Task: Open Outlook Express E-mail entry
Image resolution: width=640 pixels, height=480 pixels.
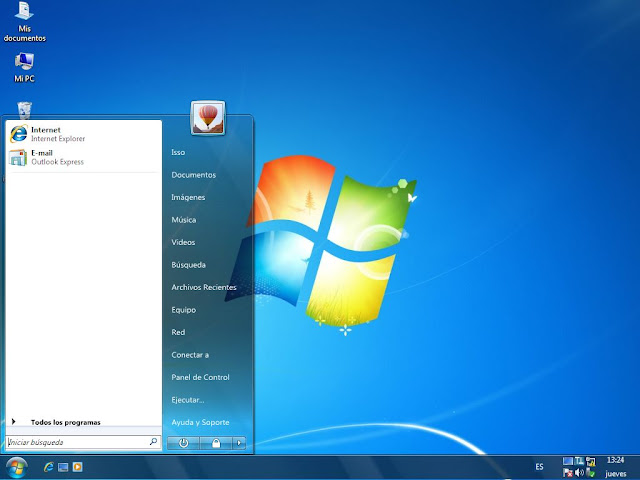Action: (x=84, y=157)
